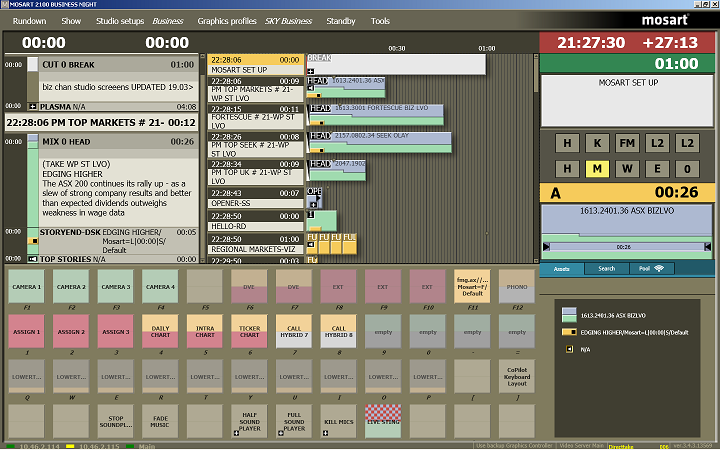Open the Rundown menu
Screen dimensions: 720x450
click(x=29, y=20)
